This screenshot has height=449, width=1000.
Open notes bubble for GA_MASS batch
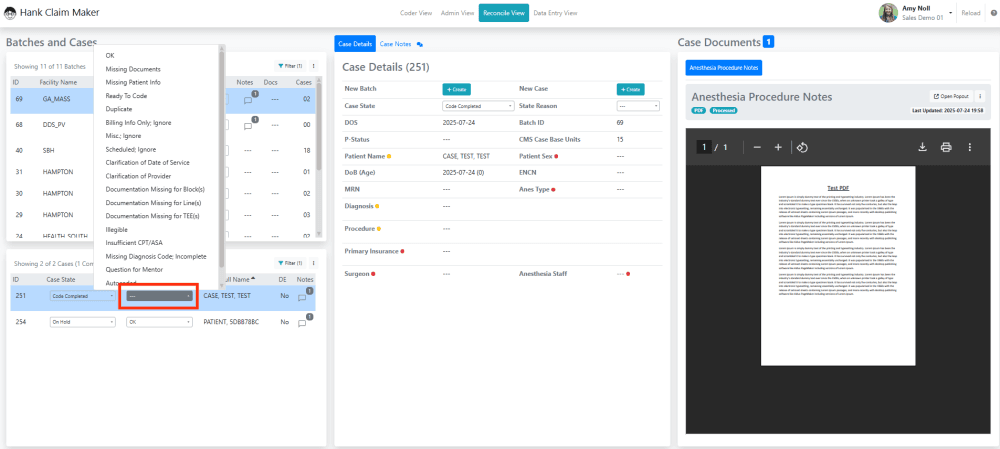tap(249, 99)
